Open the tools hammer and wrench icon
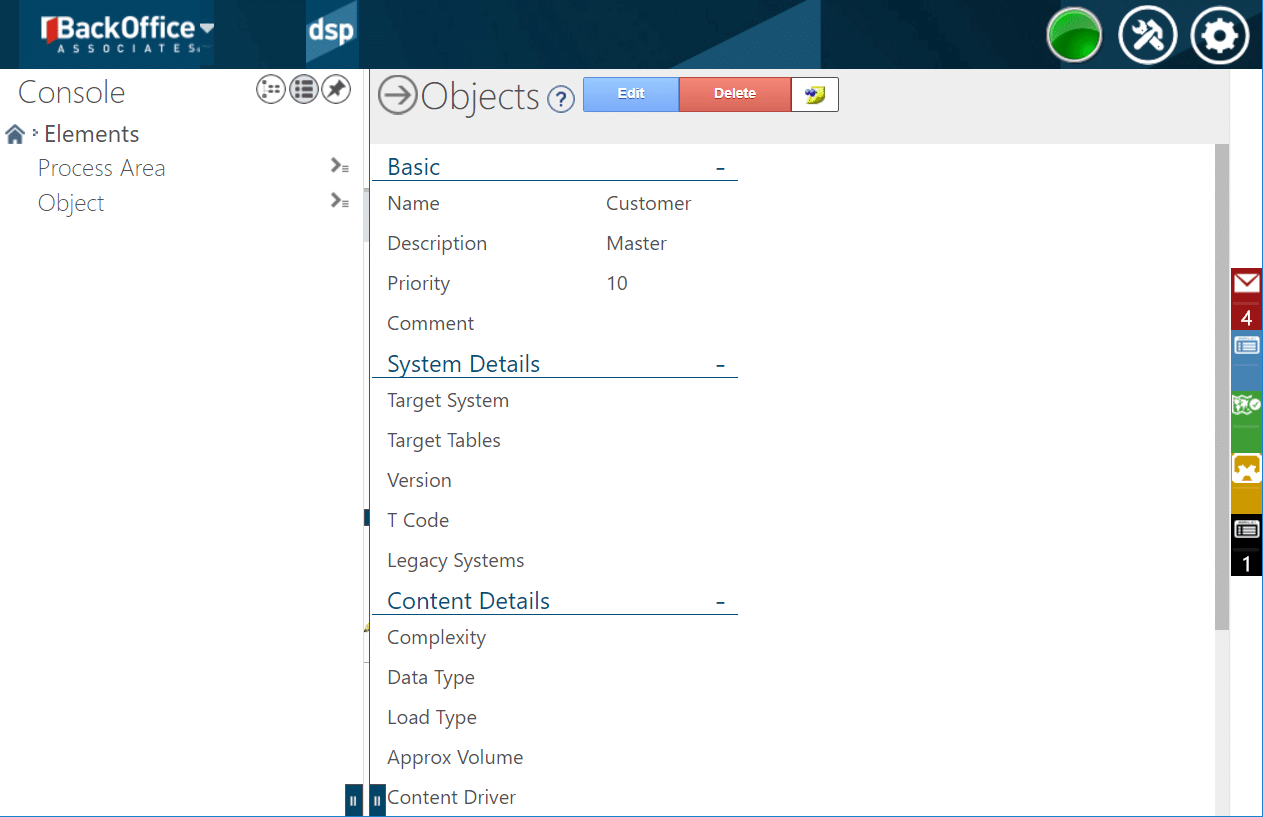Viewport: 1263px width, 817px height. [x=1147, y=36]
